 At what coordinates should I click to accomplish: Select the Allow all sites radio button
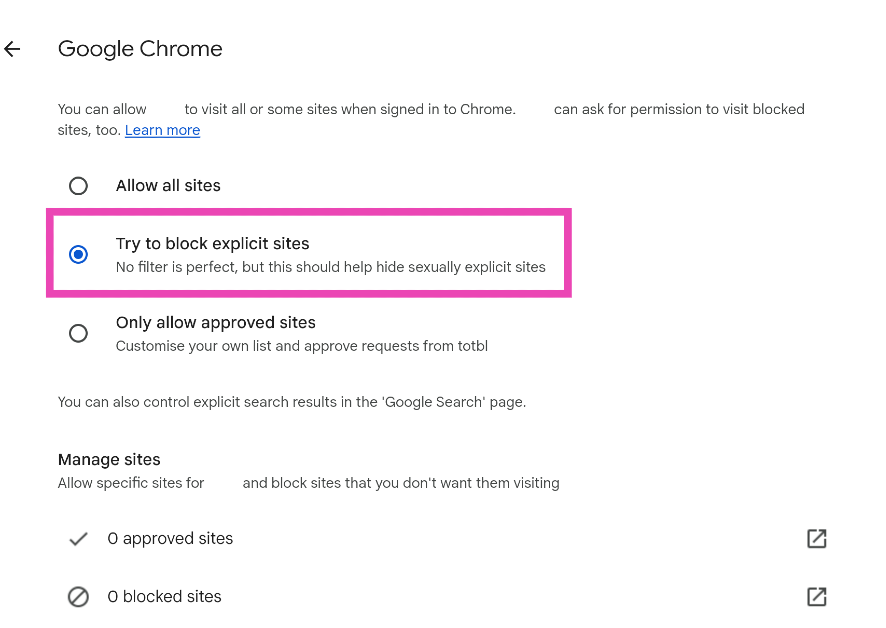point(78,186)
